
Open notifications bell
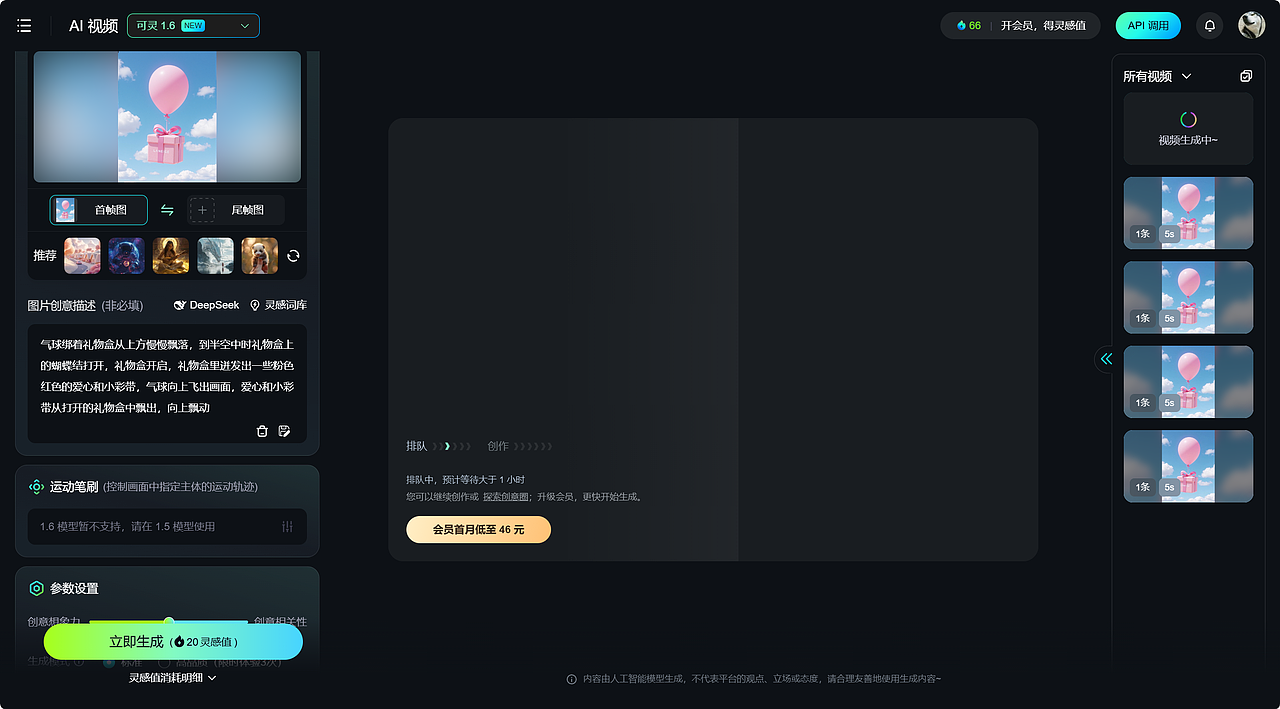1210,26
